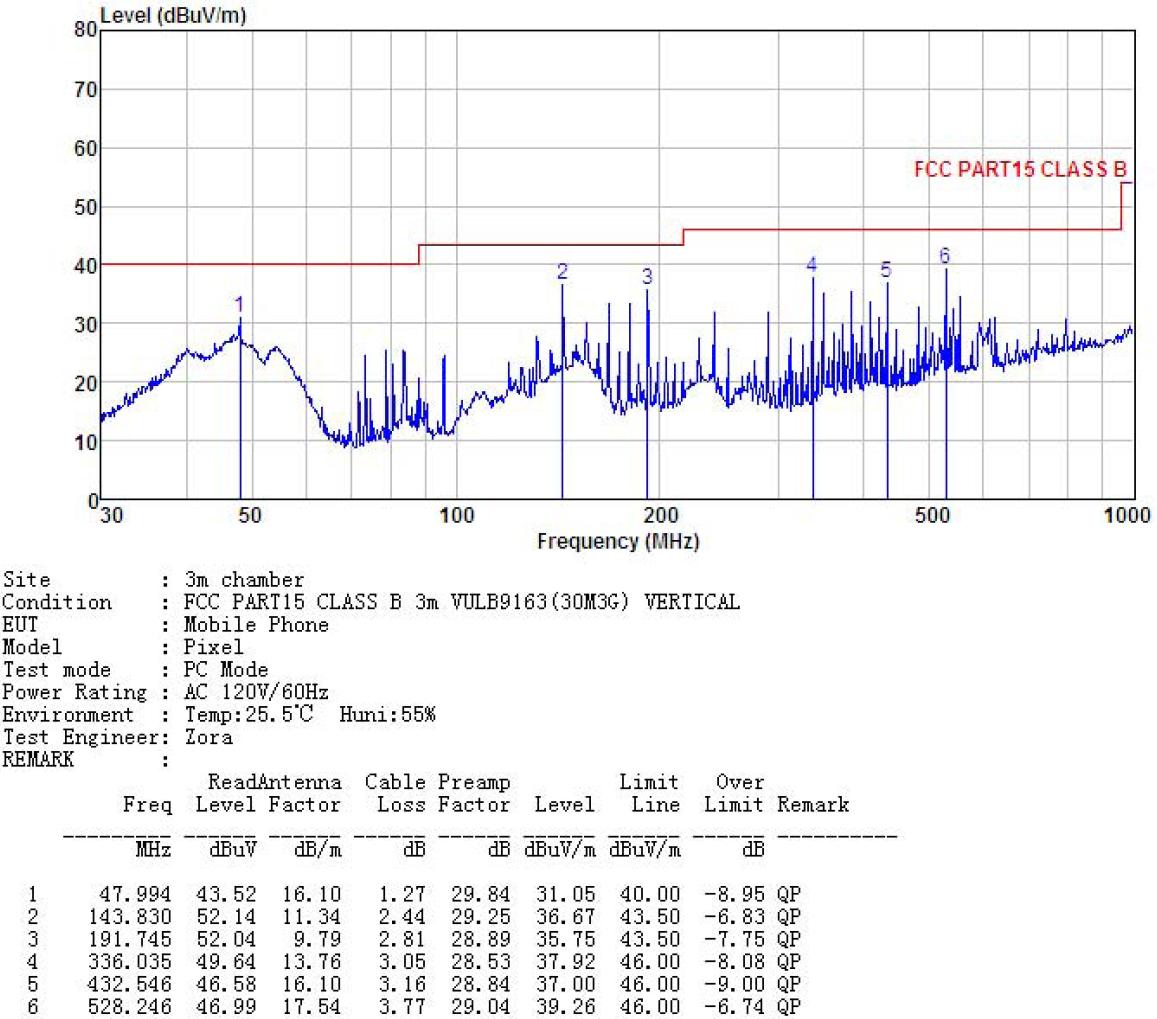Click the over limit value -6.83

click(733, 916)
